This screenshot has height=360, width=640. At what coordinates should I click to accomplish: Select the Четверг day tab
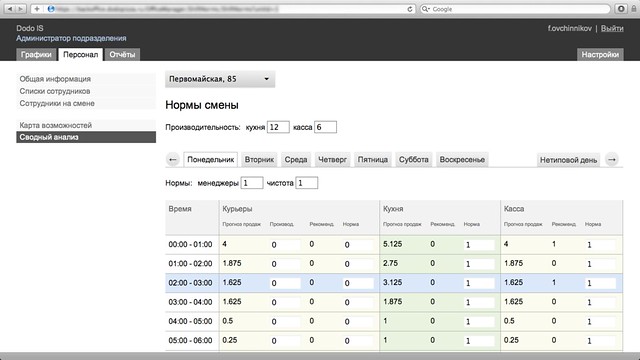pyautogui.click(x=332, y=160)
